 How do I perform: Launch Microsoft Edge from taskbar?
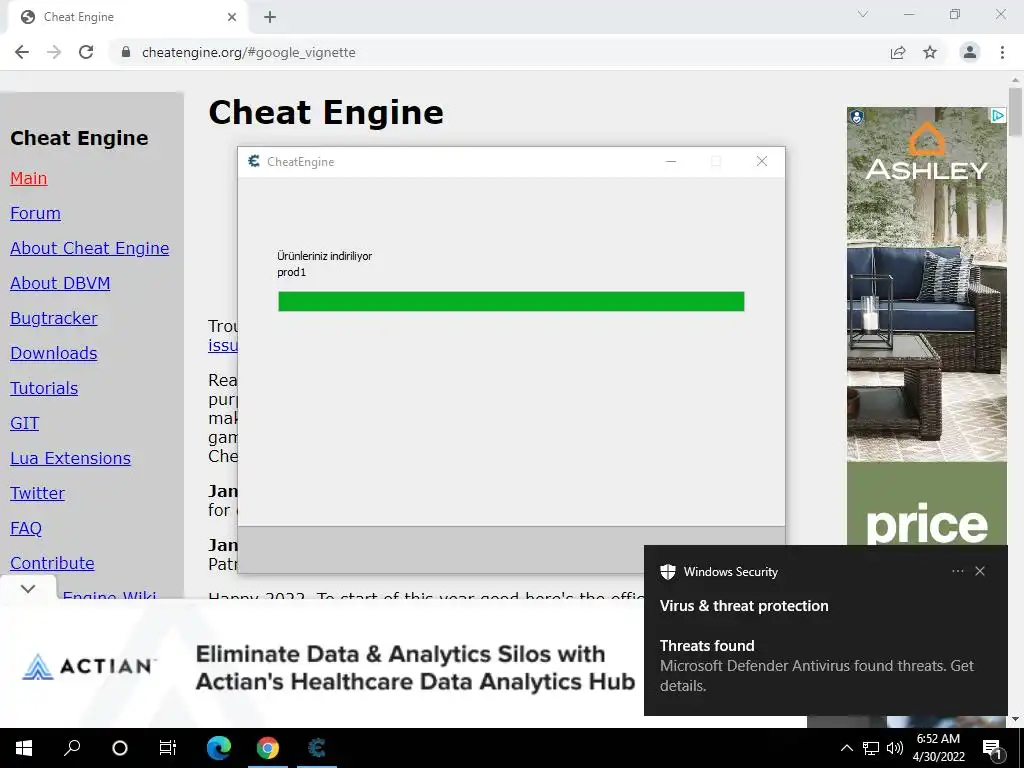(x=219, y=748)
